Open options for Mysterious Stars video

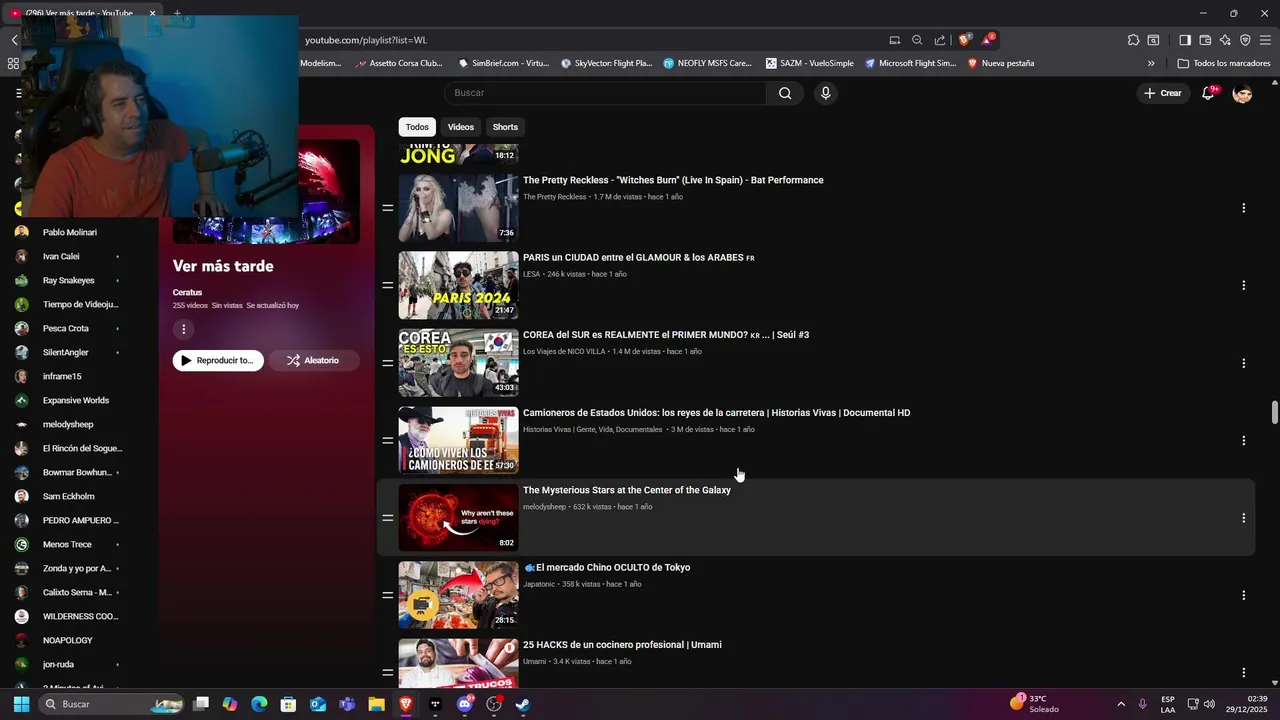tap(1244, 518)
